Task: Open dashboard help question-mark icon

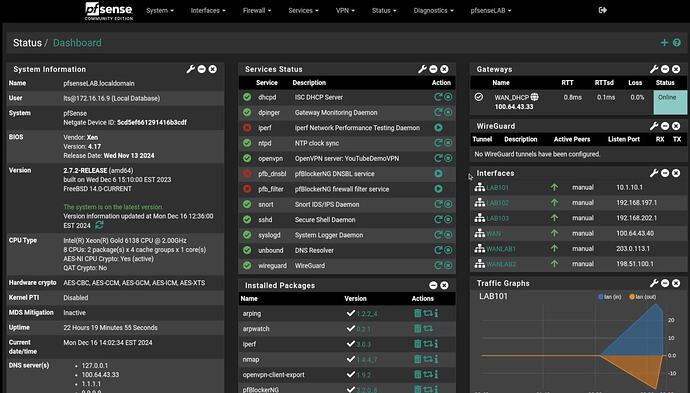Action: pyautogui.click(x=677, y=43)
